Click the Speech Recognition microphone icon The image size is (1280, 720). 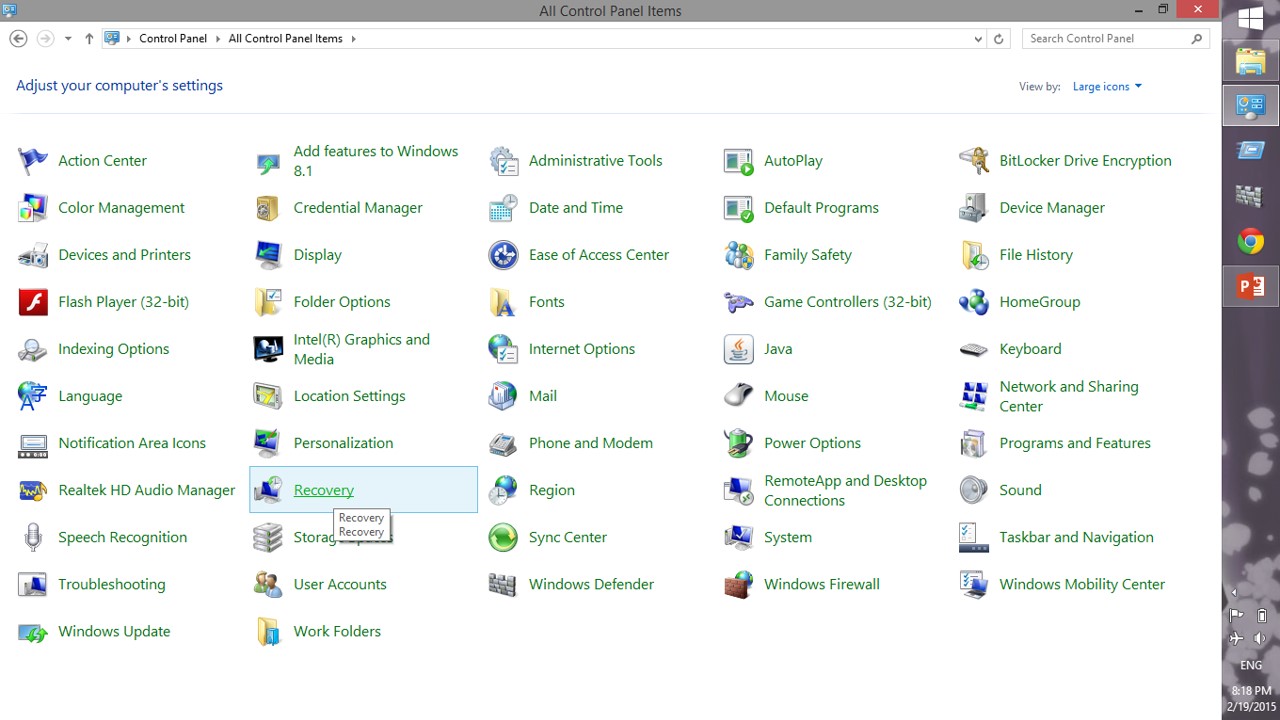[x=33, y=537]
